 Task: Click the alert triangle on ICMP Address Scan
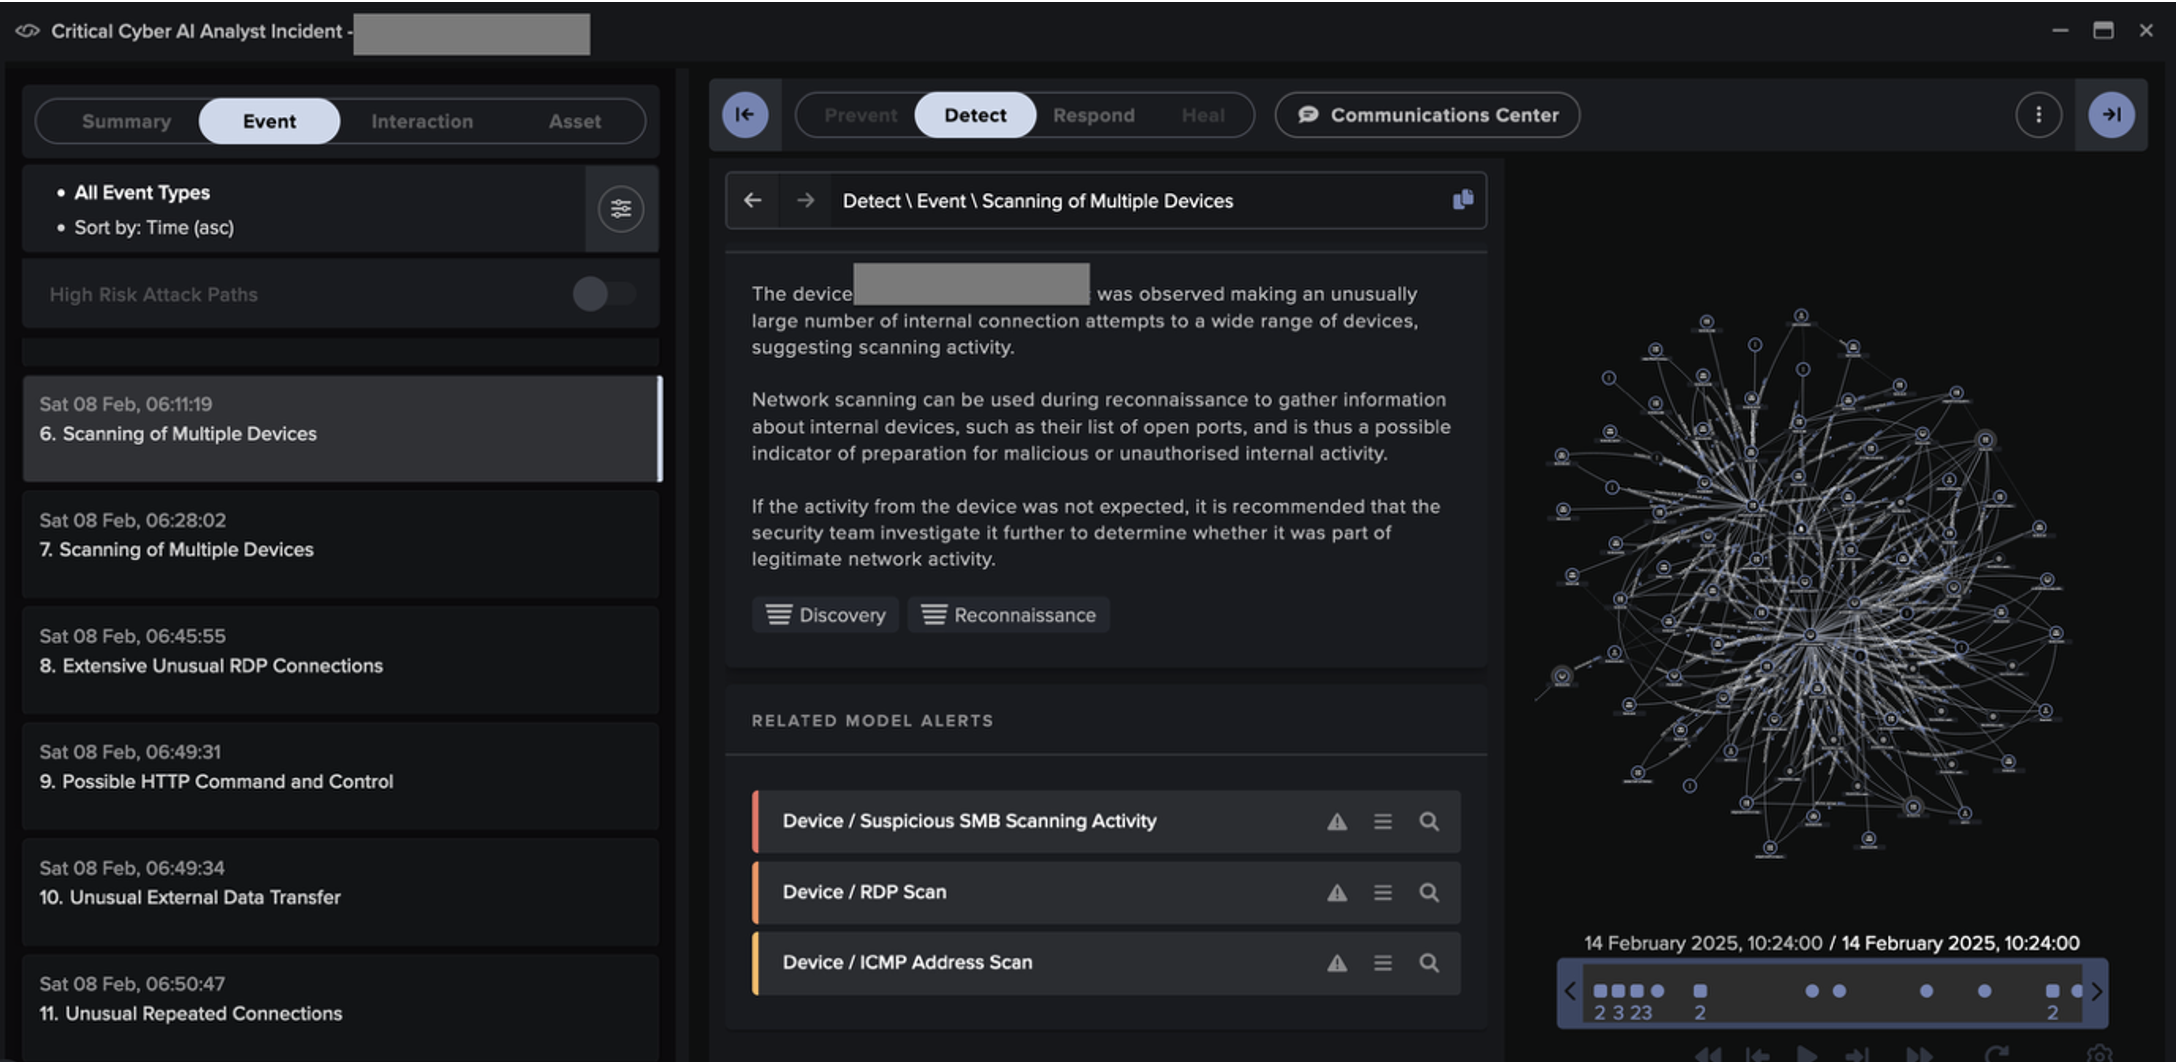[1337, 963]
